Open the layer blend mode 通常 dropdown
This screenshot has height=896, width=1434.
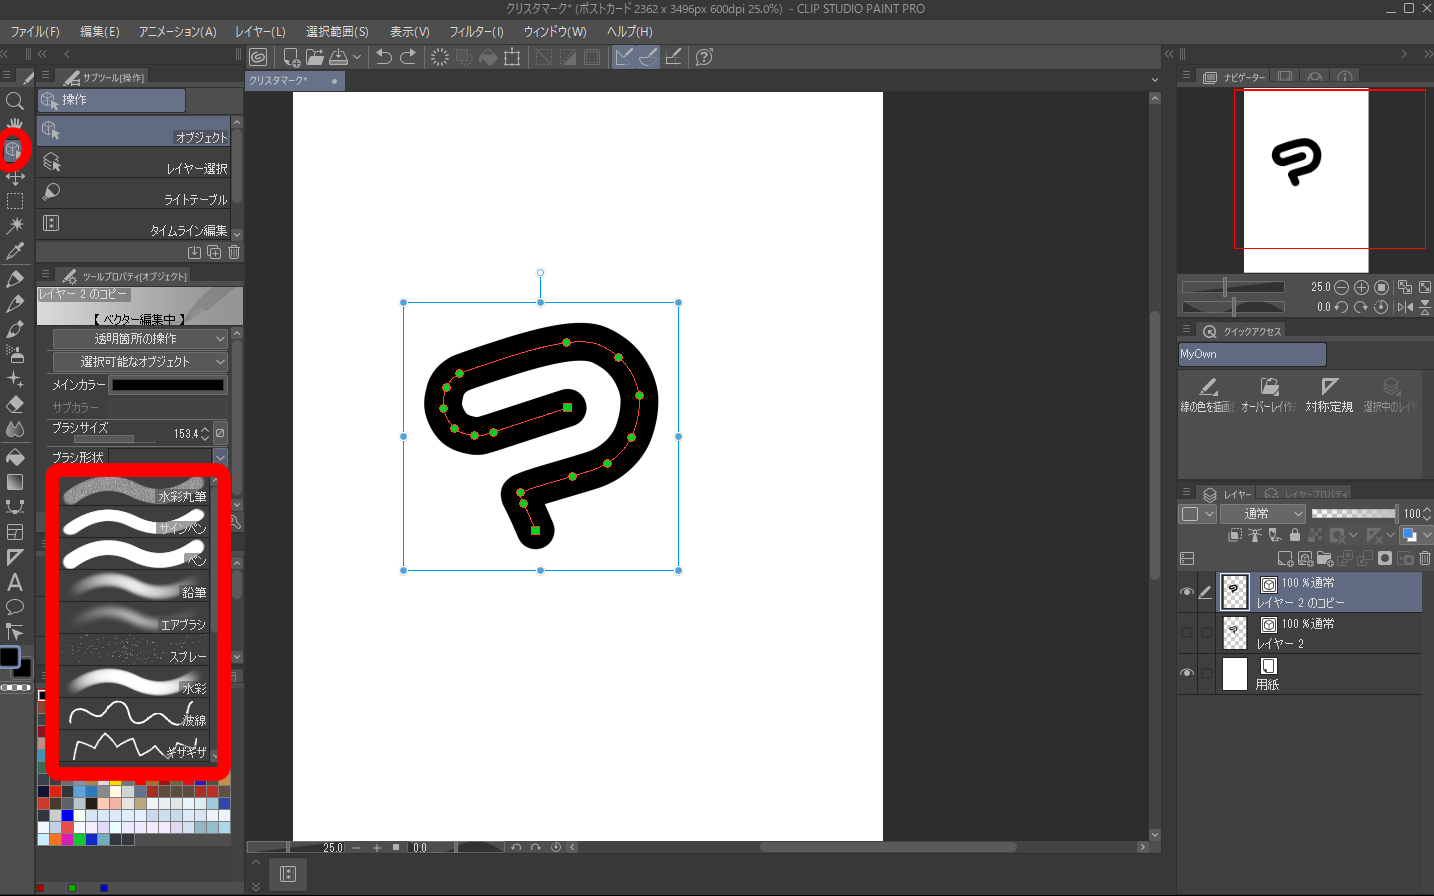pos(1263,514)
